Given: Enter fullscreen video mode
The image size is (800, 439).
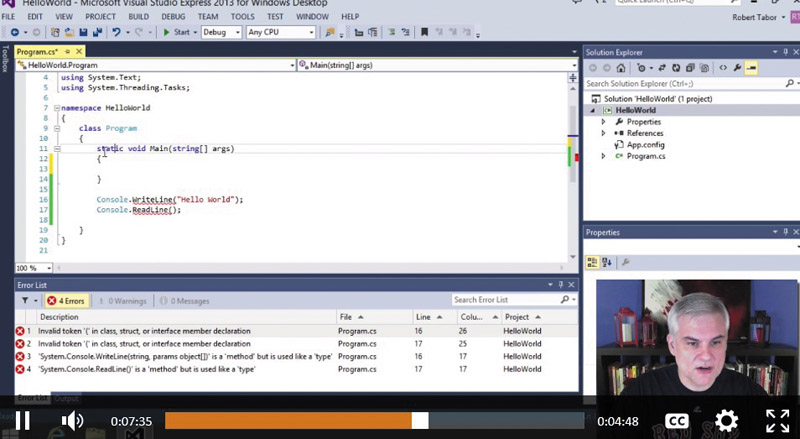Looking at the screenshot, I should pyautogui.click(x=778, y=421).
